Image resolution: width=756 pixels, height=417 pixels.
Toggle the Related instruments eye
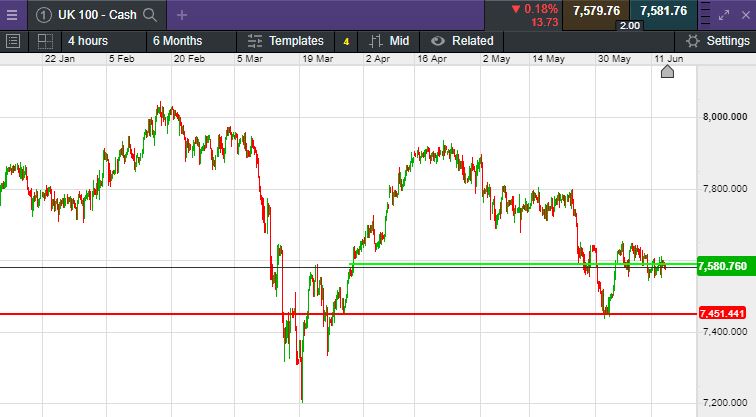click(x=437, y=41)
